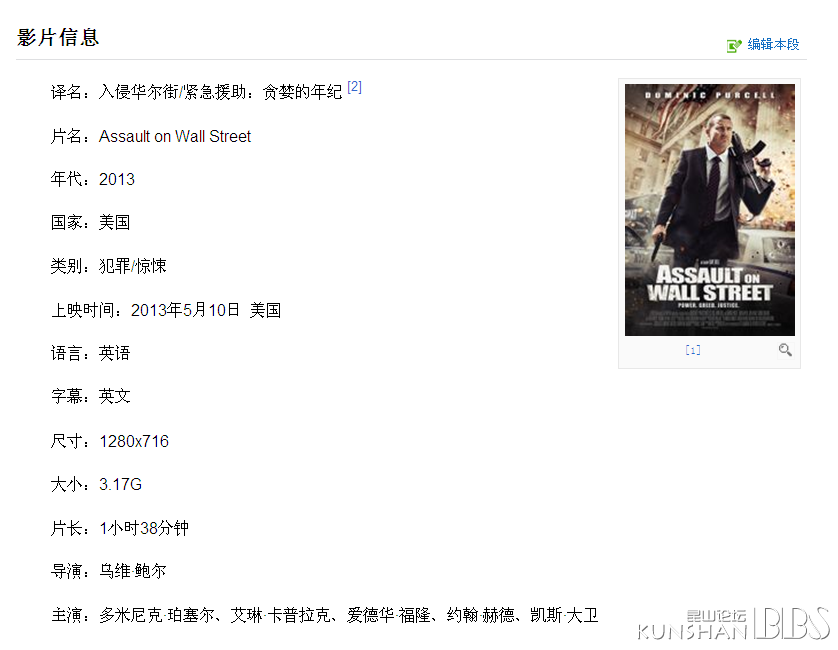Click actor name 爱德华·福隆

(389, 615)
